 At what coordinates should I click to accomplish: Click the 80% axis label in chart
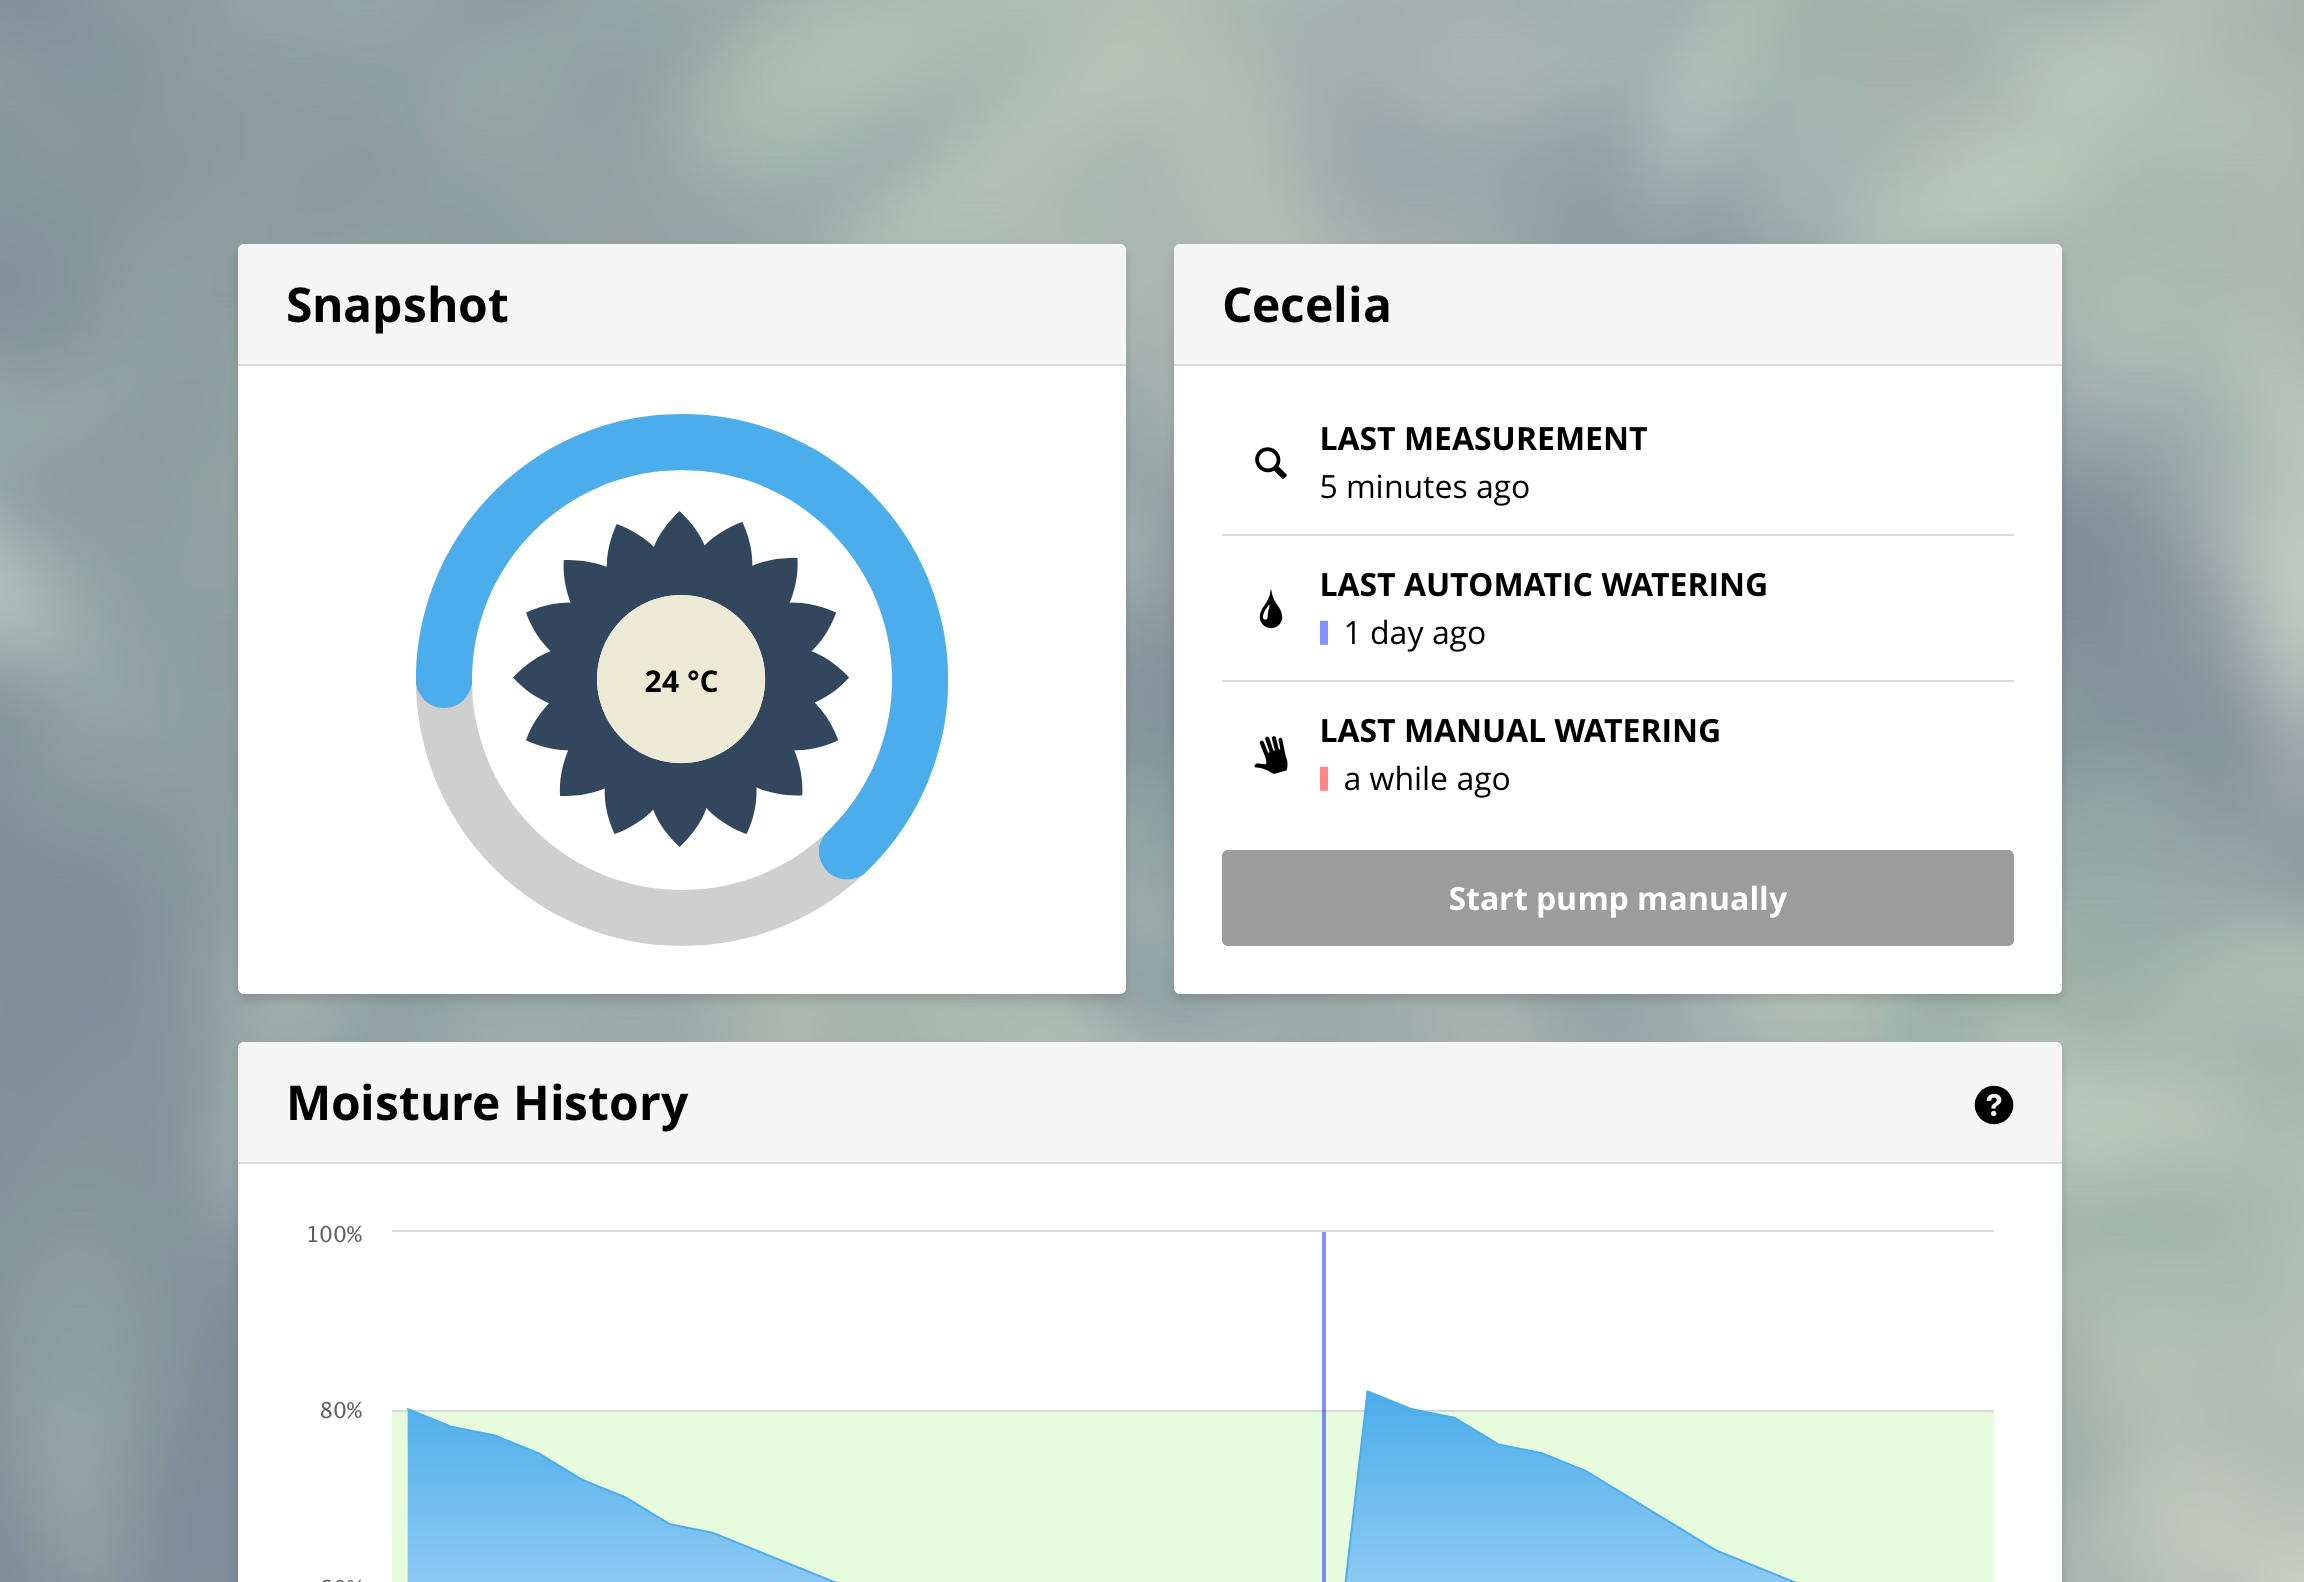click(x=341, y=1410)
